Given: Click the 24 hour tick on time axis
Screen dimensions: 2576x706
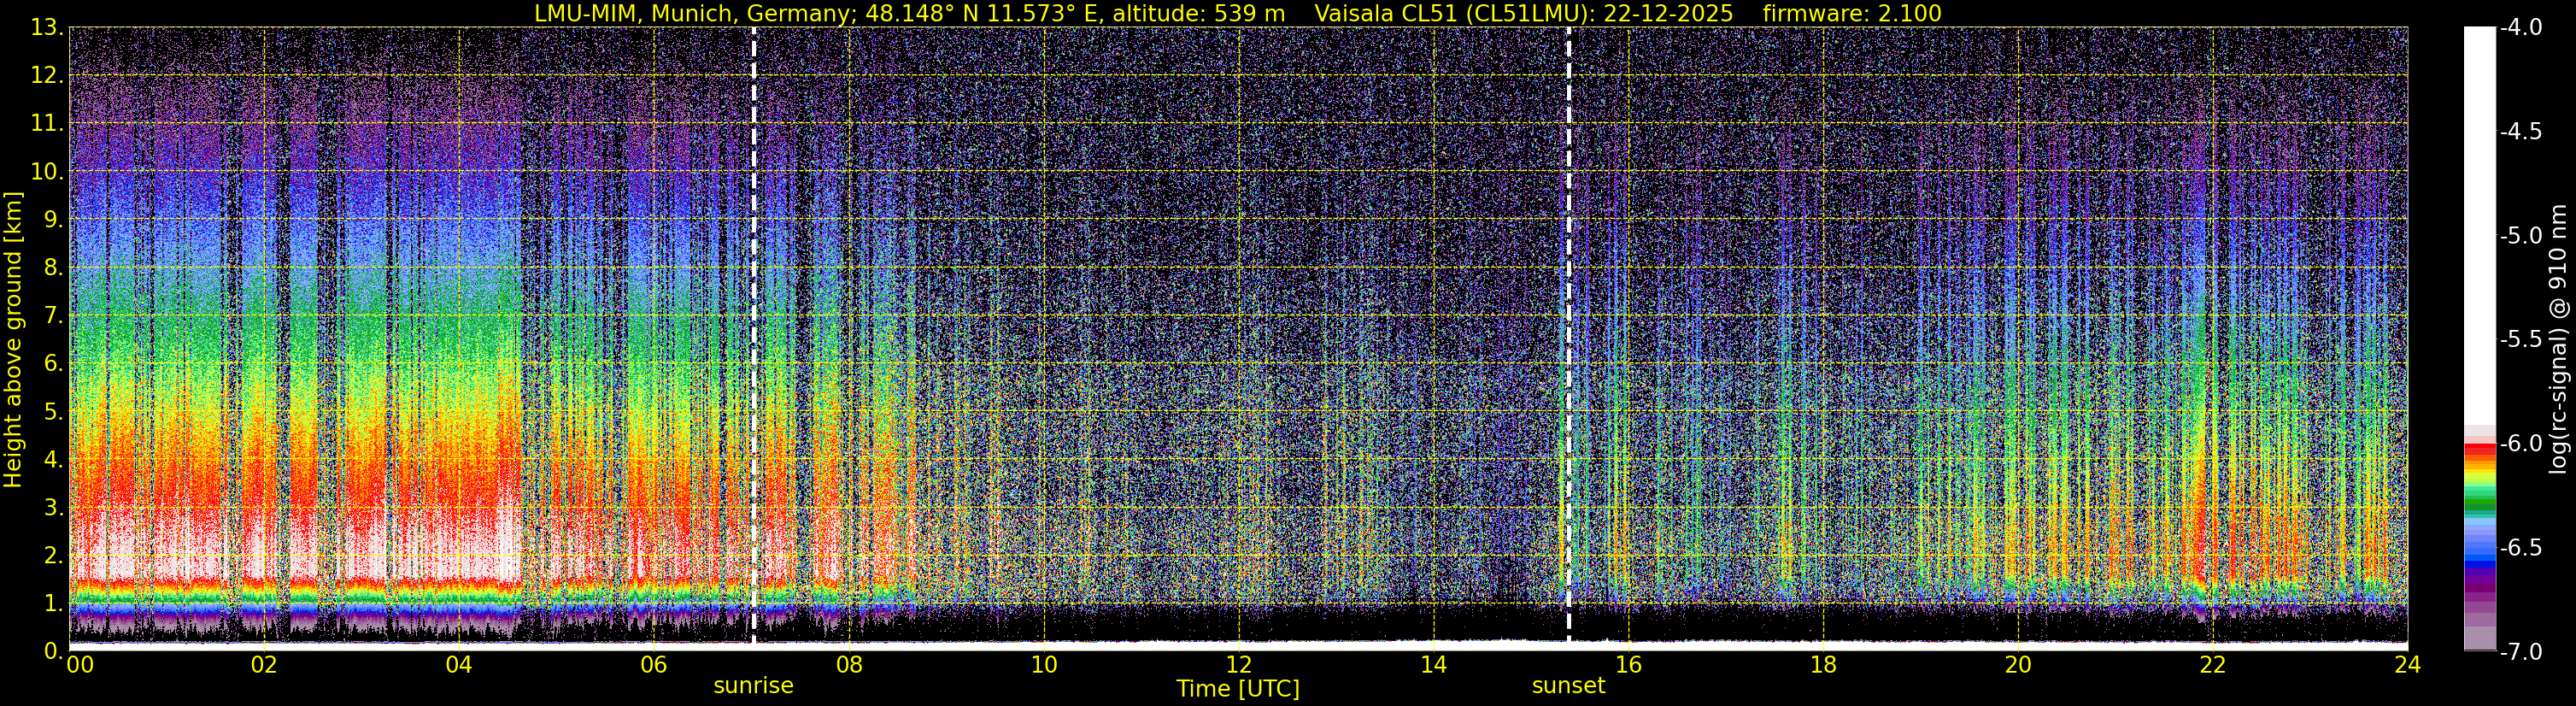Looking at the screenshot, I should tap(2407, 666).
